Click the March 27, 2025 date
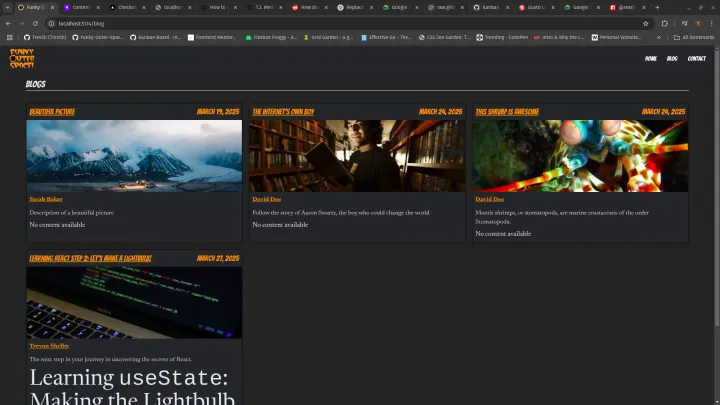Image resolution: width=720 pixels, height=405 pixels. (218, 258)
